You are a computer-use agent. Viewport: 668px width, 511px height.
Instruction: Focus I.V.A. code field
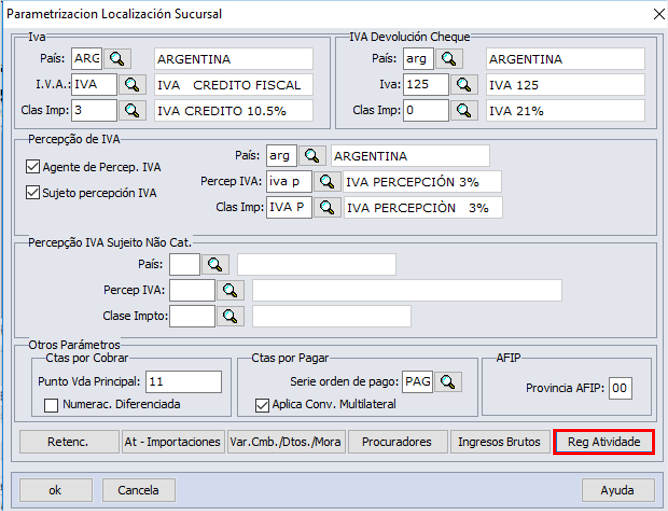pyautogui.click(x=94, y=85)
